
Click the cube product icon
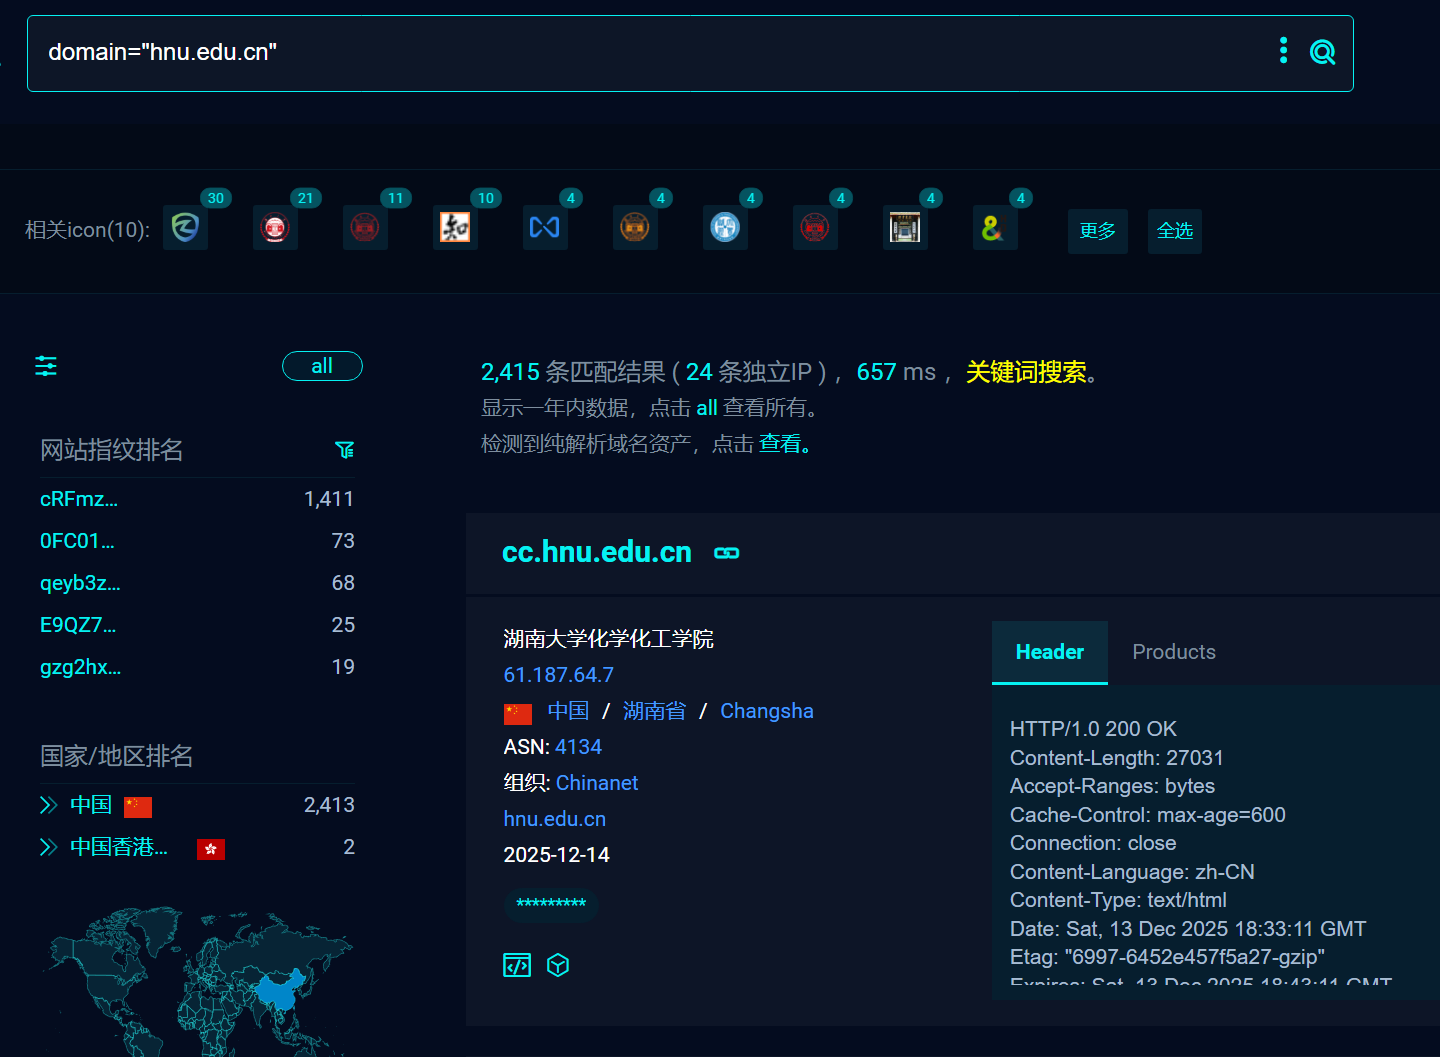click(558, 965)
